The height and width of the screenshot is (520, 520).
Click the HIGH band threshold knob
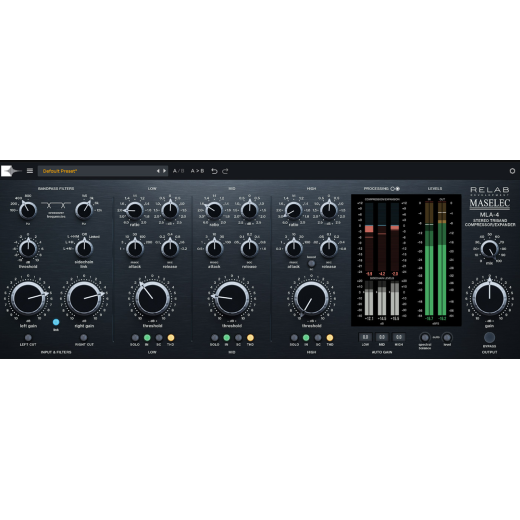click(311, 298)
